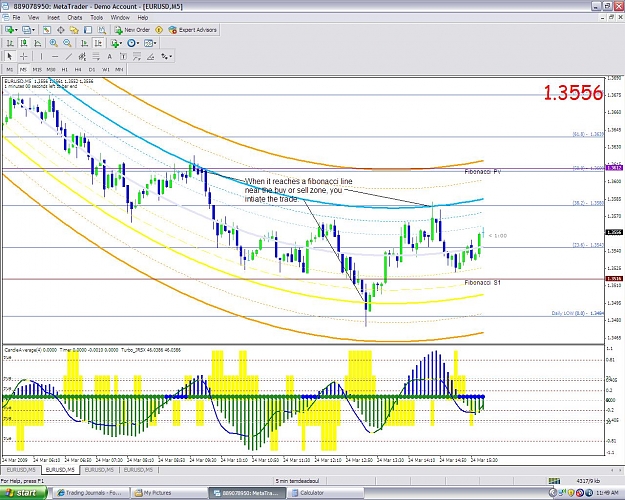
Task: Switch to Trading Journals browser taskbar item
Action: pyautogui.click(x=92, y=493)
